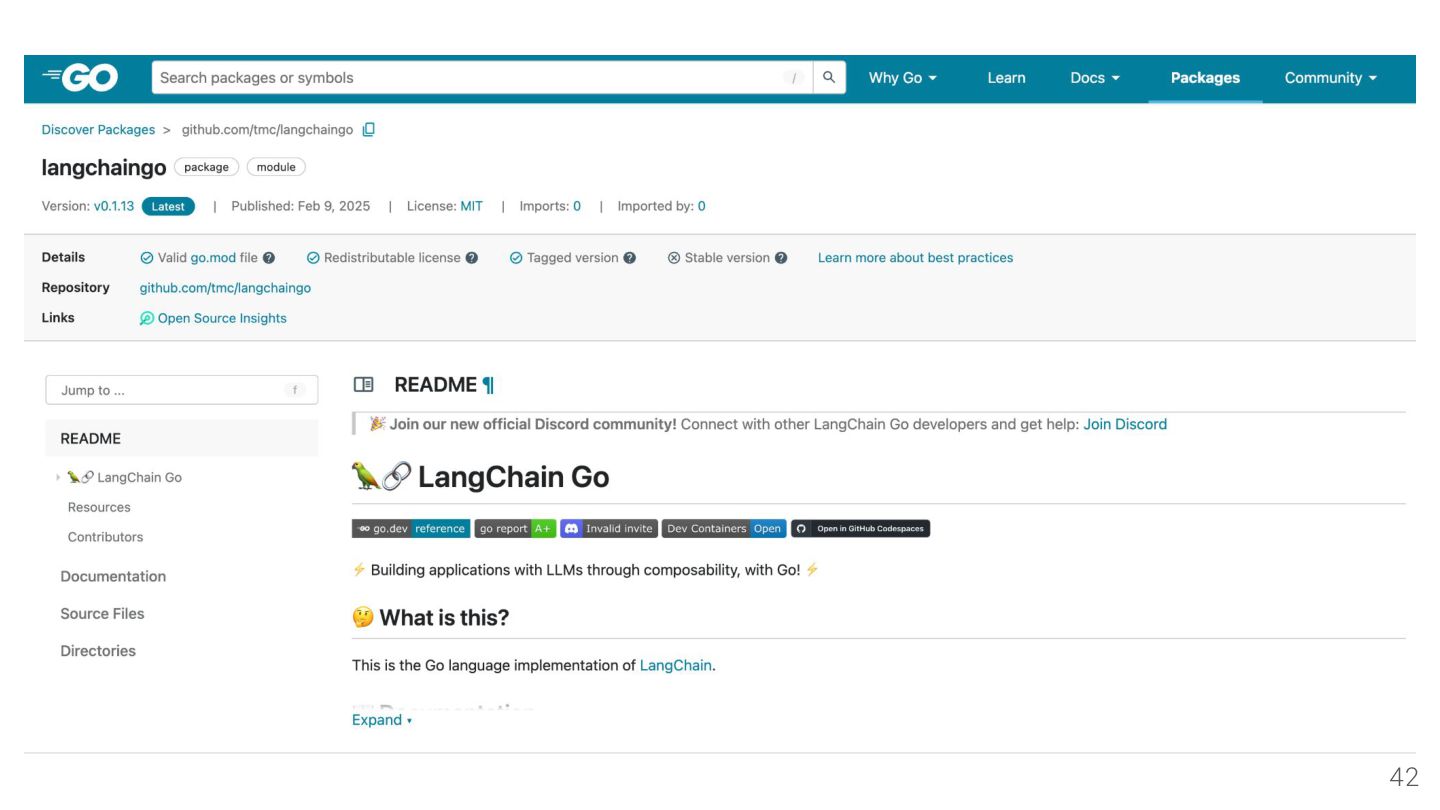Go to the Learn menu item
1440x810 pixels.
click(x=1006, y=78)
